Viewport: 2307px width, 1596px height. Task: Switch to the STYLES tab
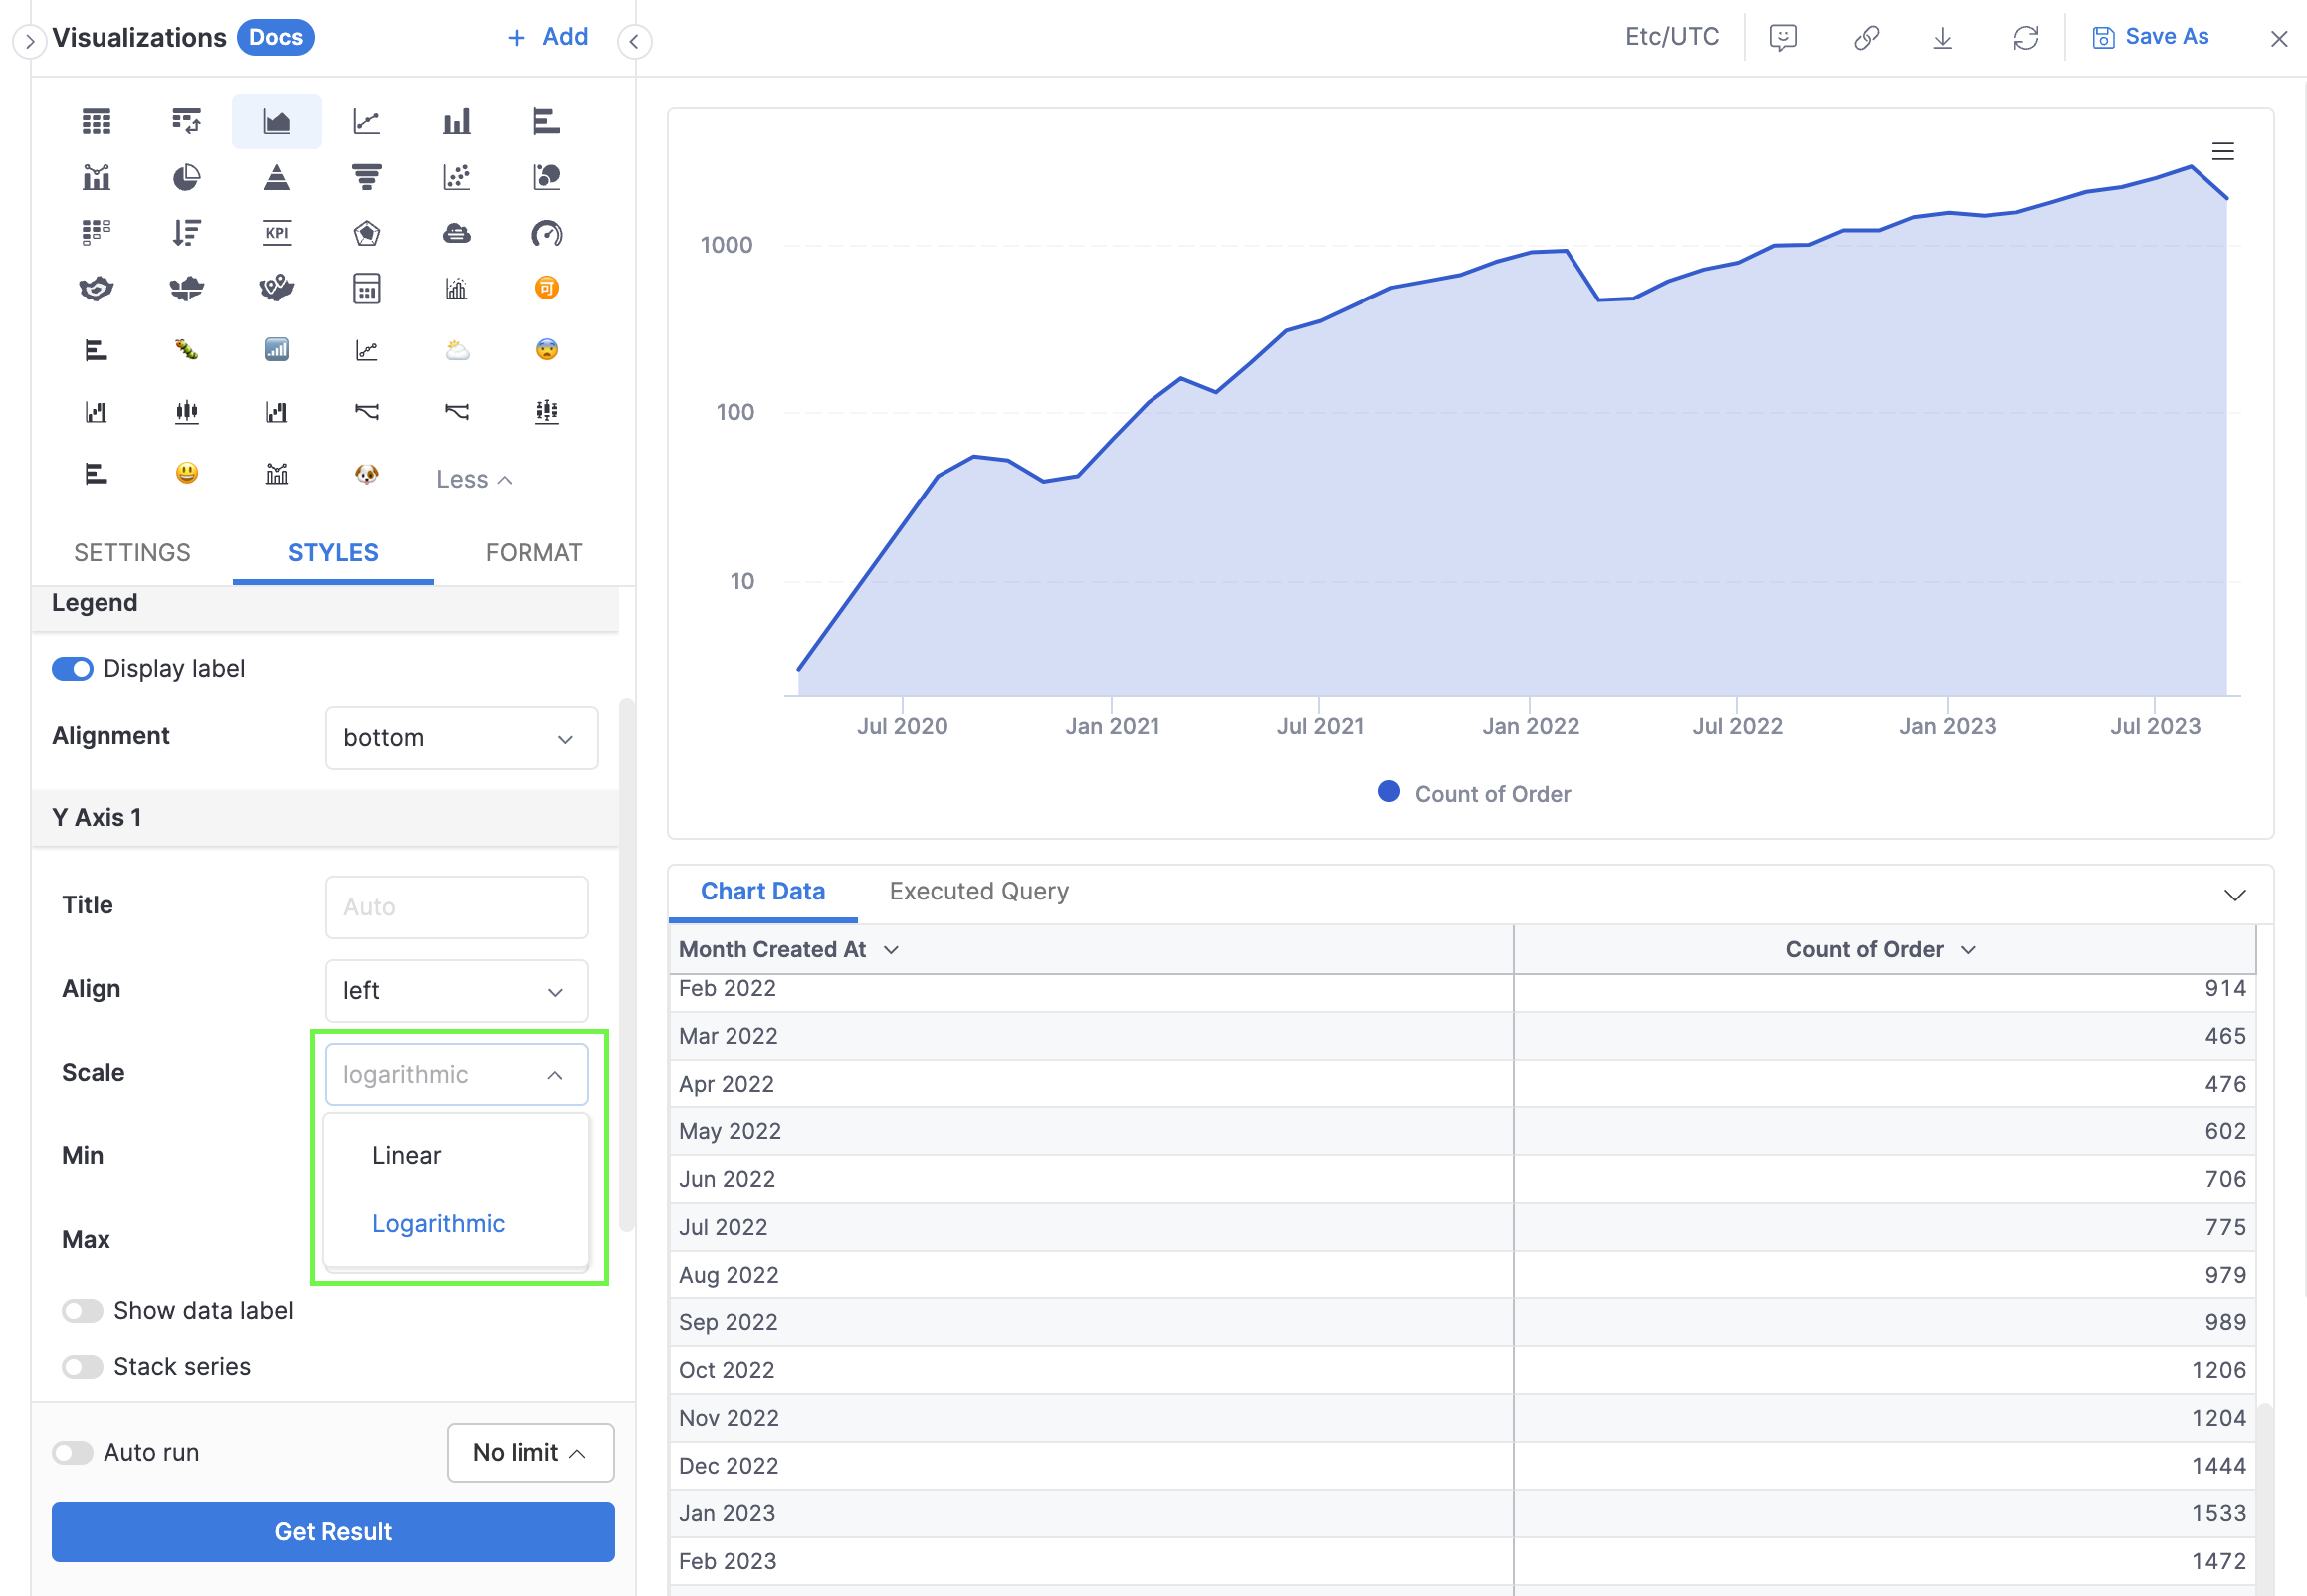pos(333,552)
